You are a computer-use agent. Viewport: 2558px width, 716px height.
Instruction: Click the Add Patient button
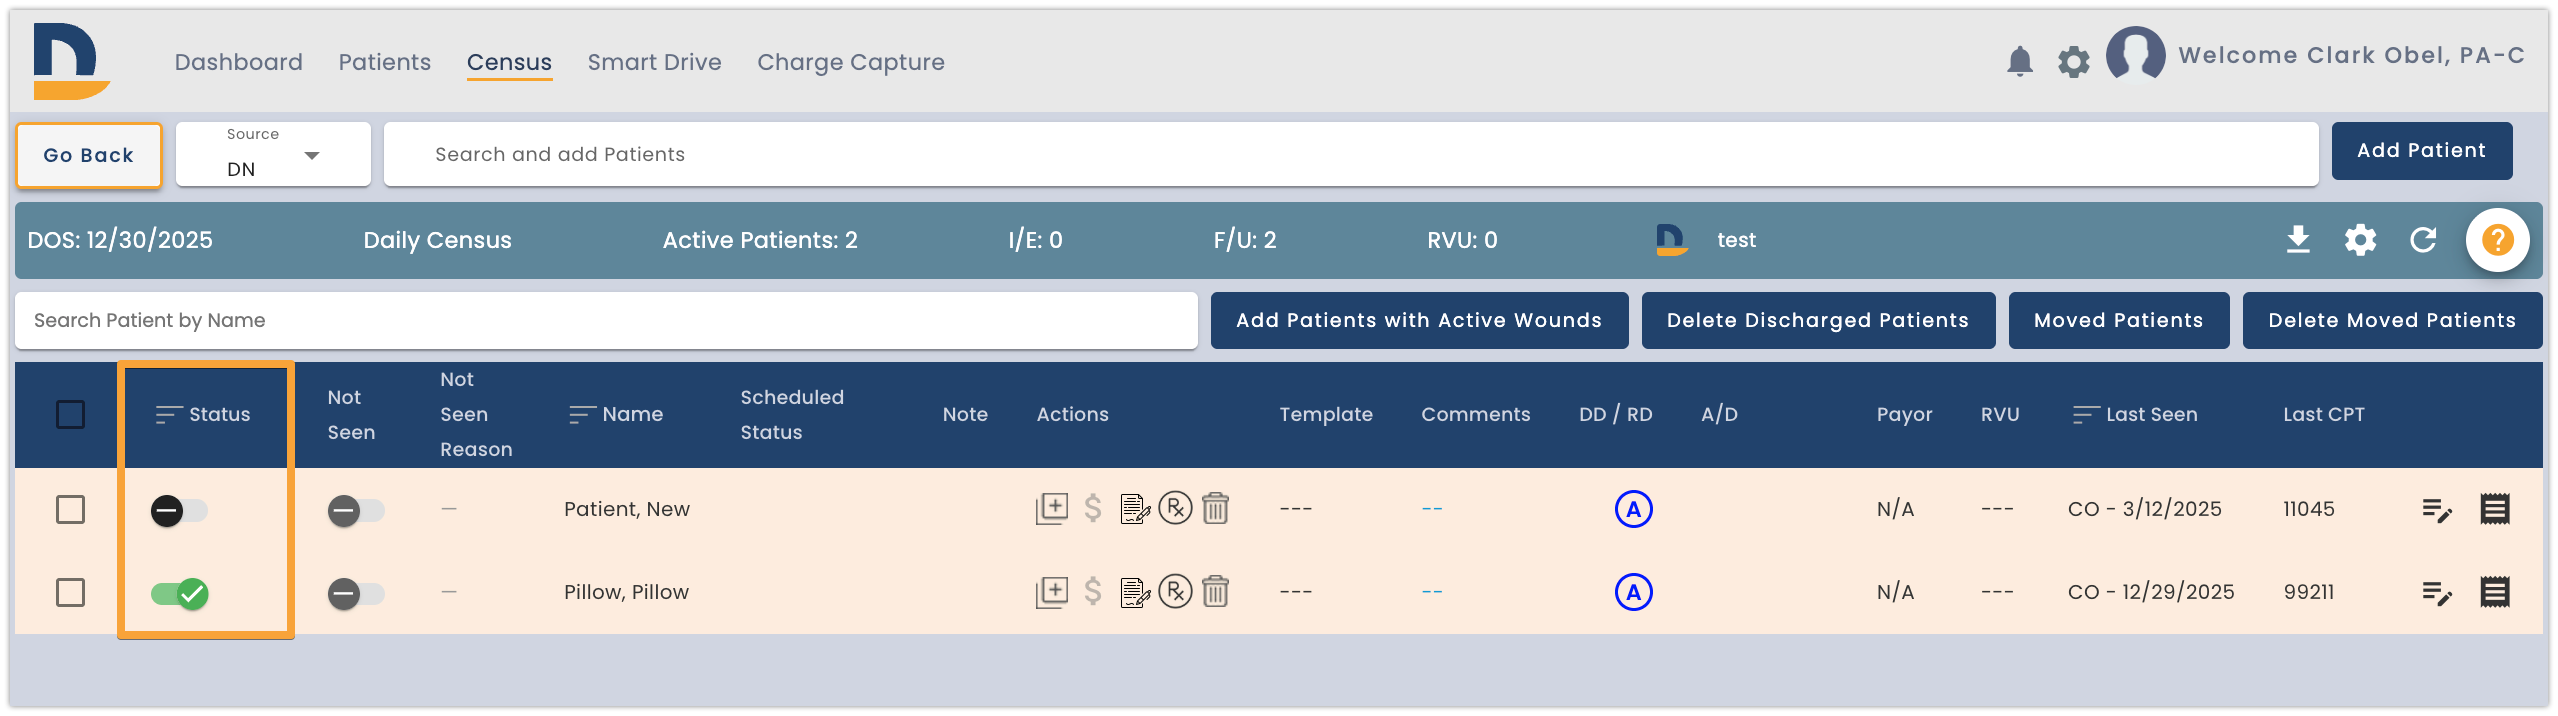[x=2421, y=150]
